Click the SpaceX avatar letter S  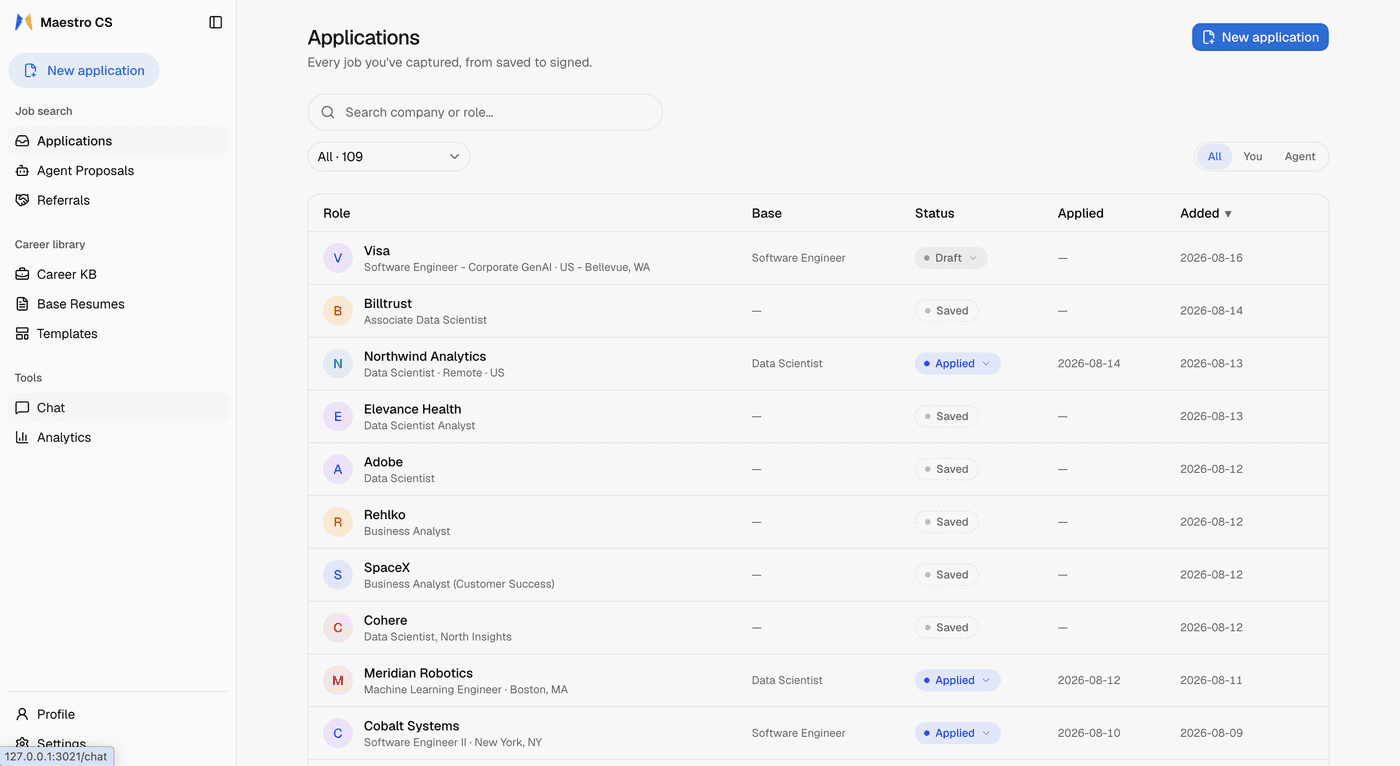[338, 575]
